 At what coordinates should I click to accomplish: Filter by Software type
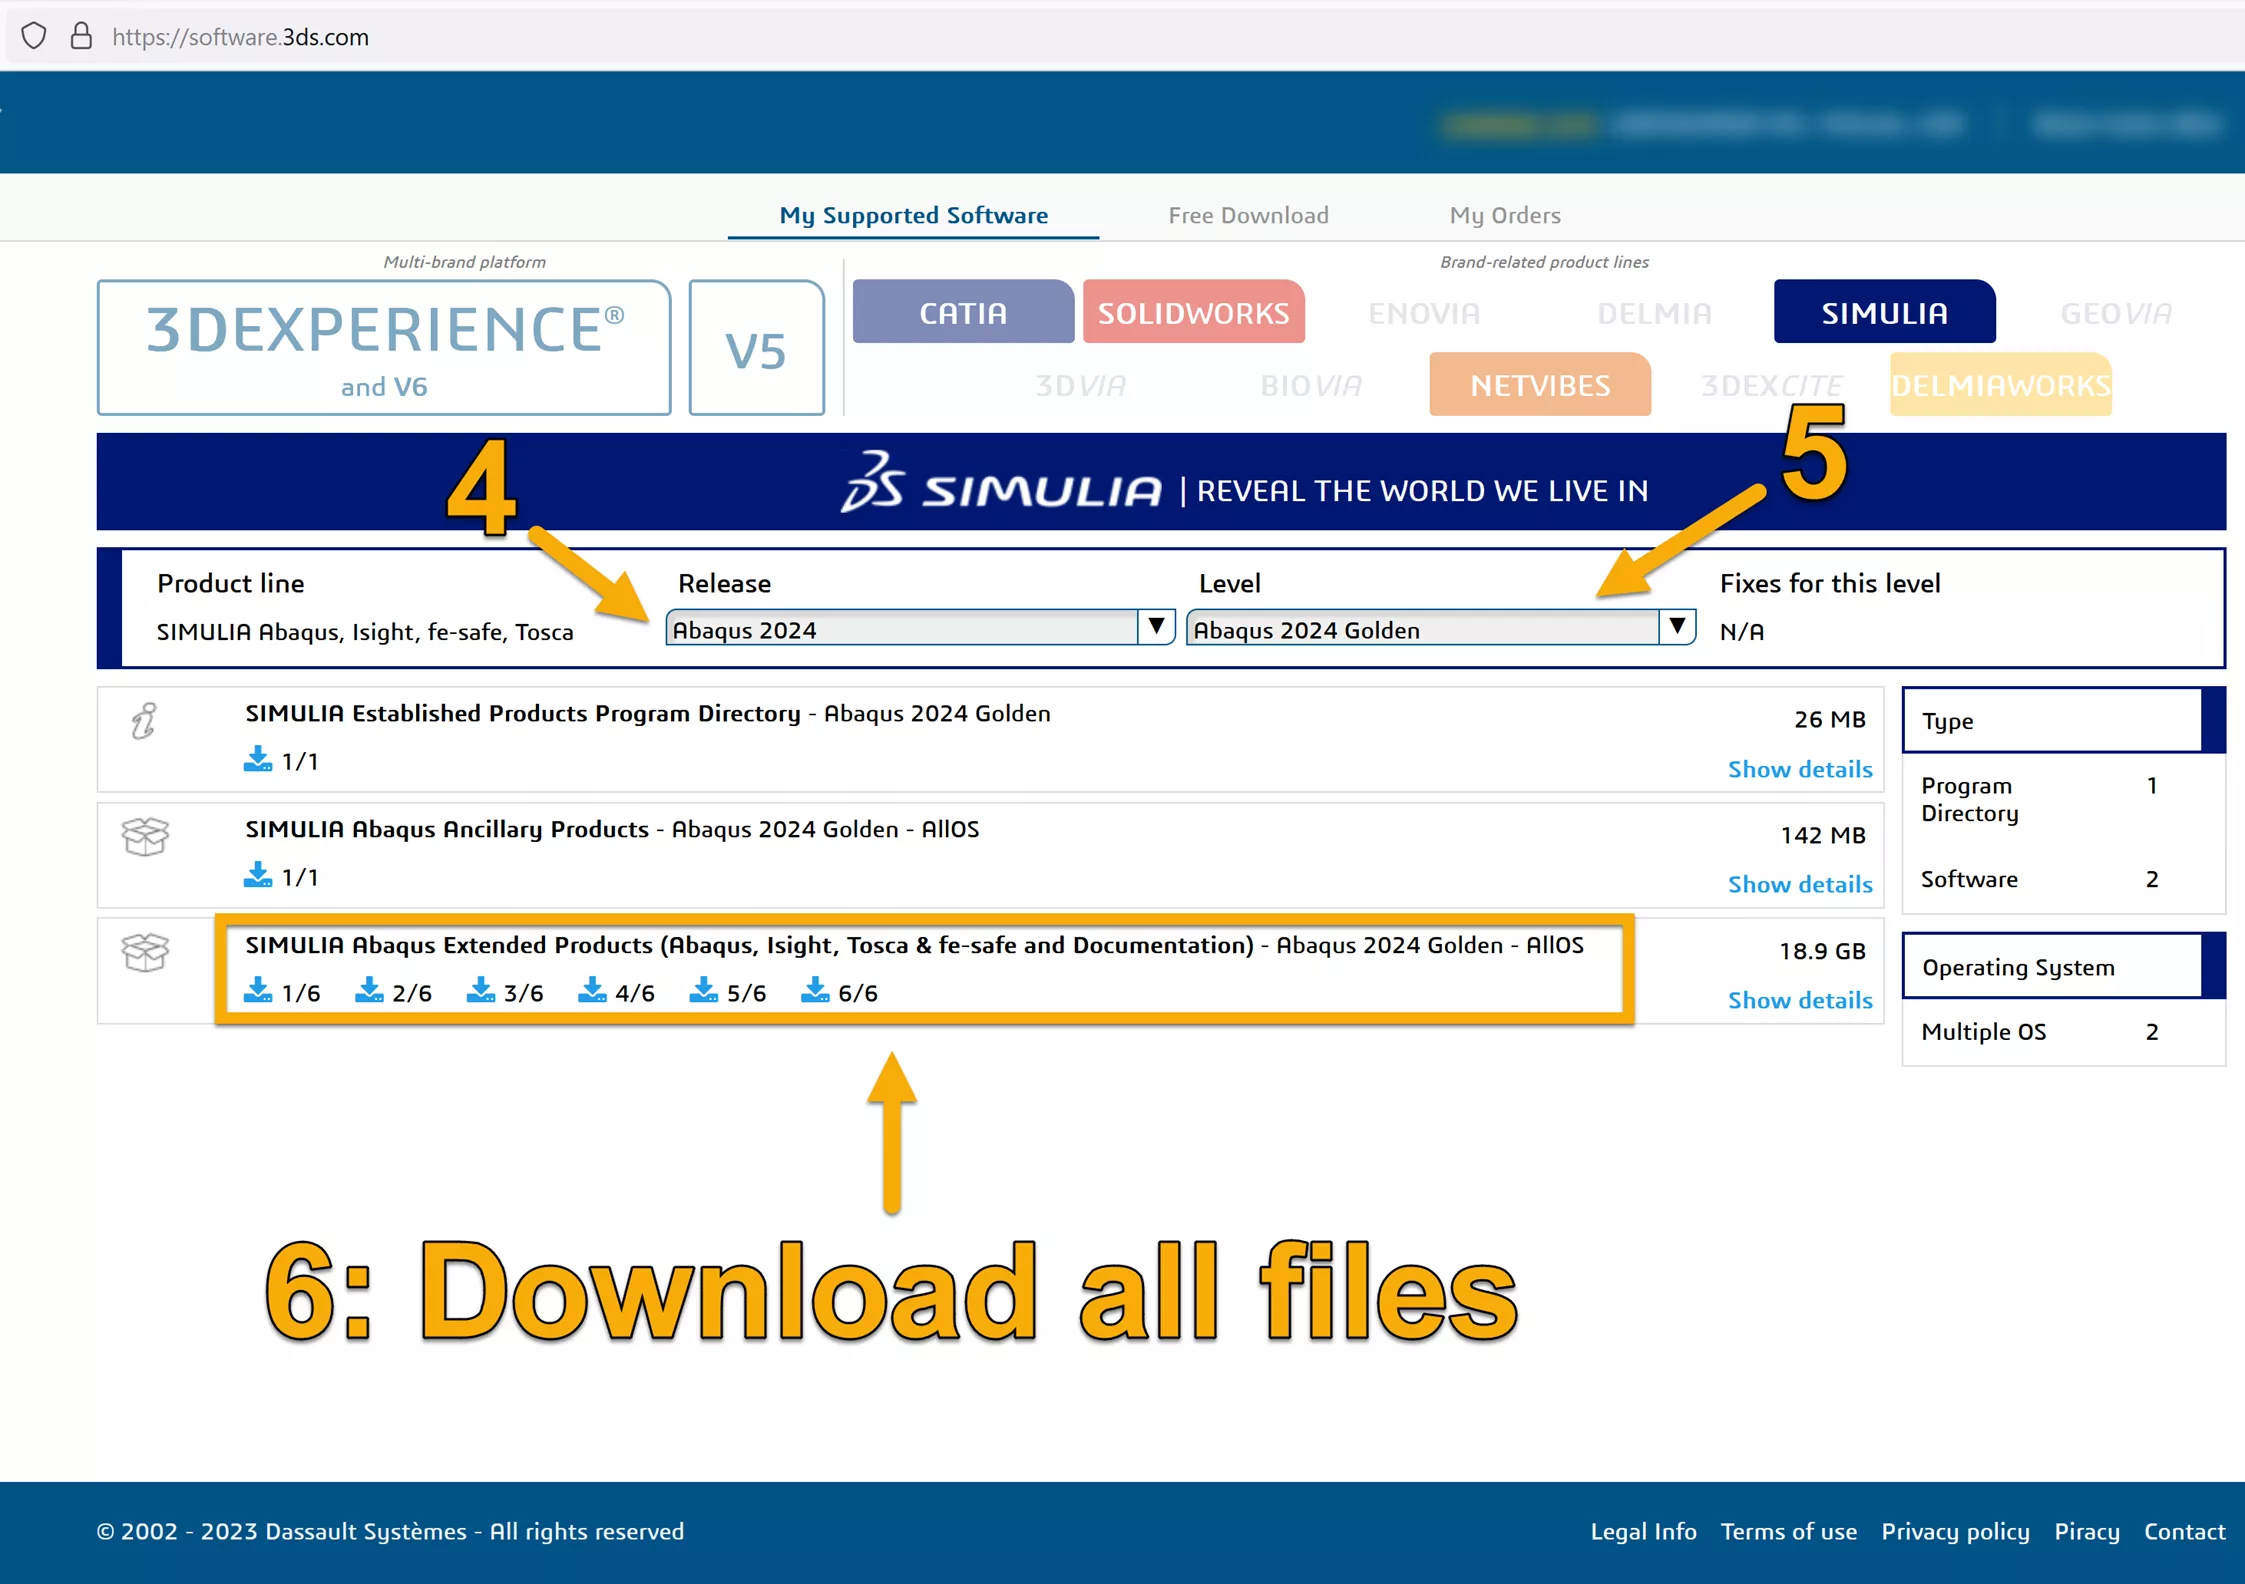coord(2039,879)
